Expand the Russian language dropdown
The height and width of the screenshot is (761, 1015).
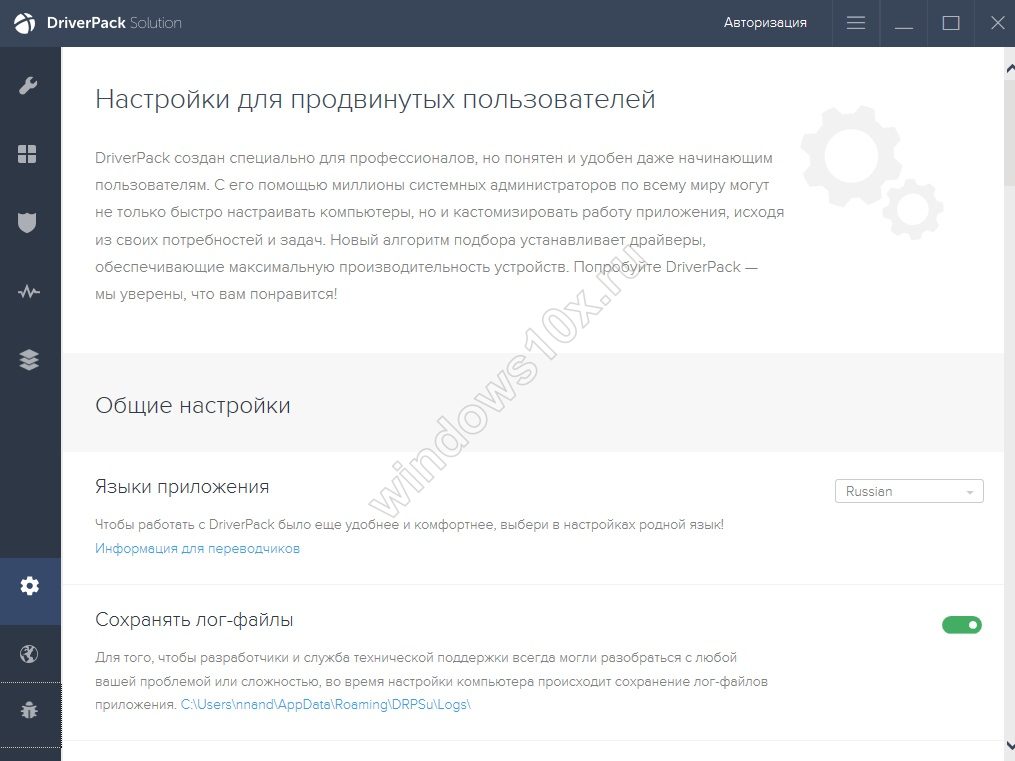[909, 491]
